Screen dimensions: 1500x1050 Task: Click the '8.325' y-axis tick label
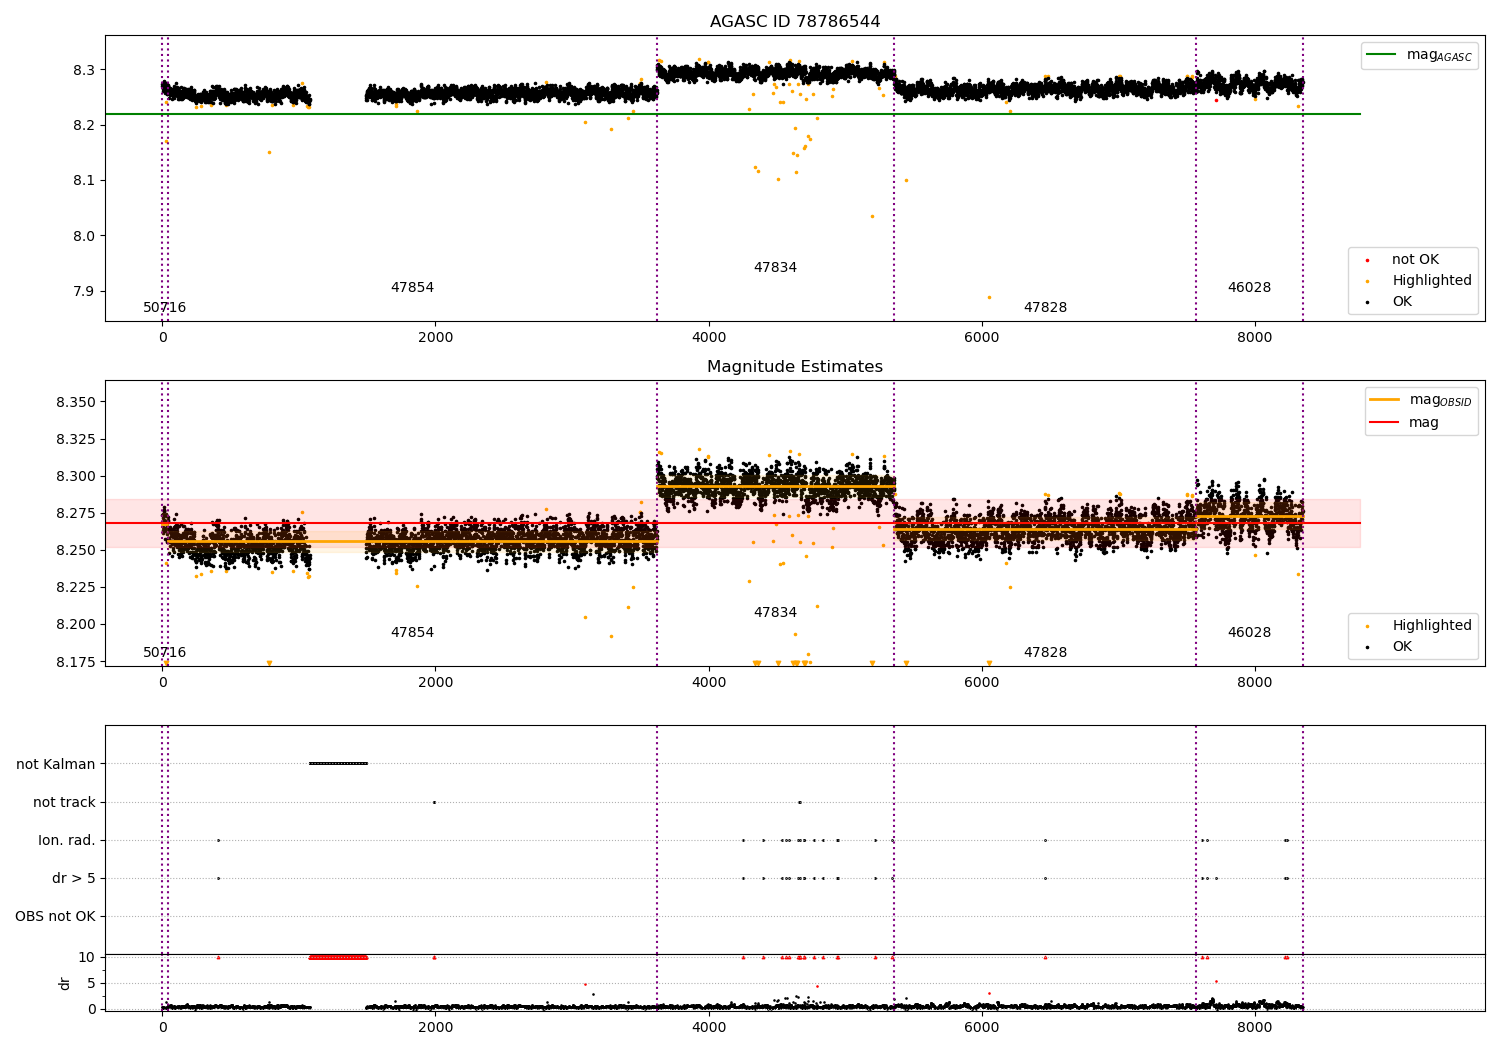click(76, 439)
